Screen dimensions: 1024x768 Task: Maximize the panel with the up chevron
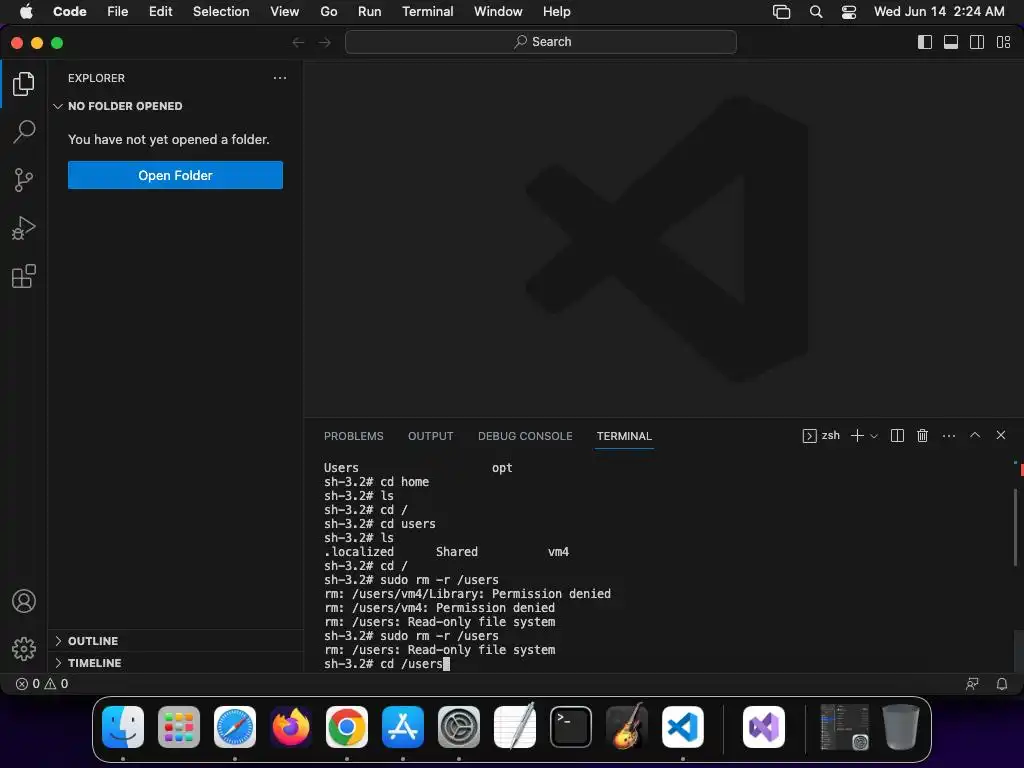pyautogui.click(x=975, y=435)
